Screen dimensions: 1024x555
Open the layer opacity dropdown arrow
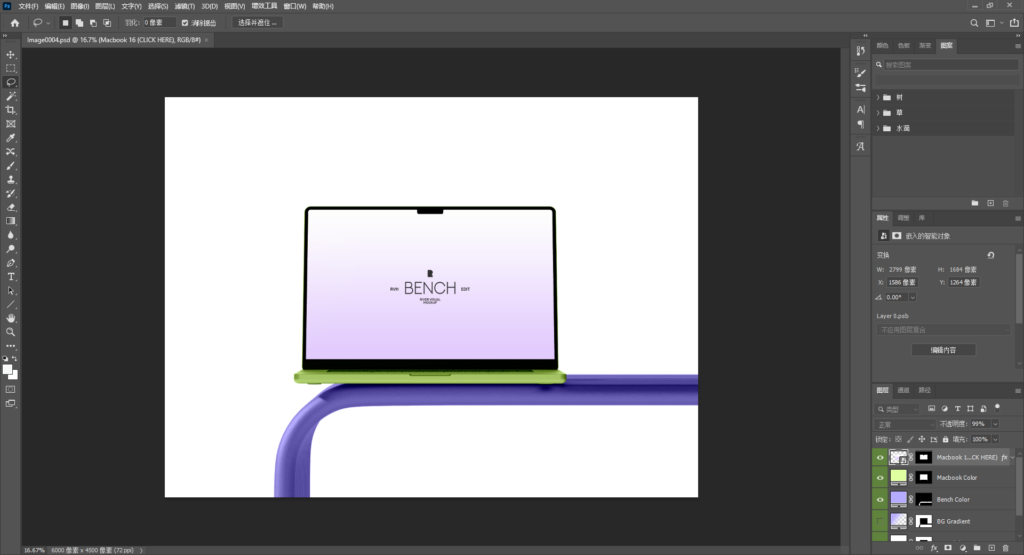pyautogui.click(x=995, y=424)
